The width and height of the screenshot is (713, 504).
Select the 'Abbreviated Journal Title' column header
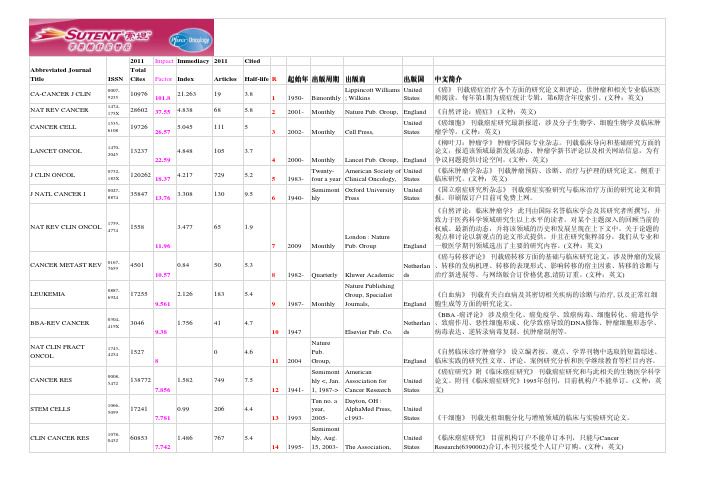(x=61, y=74)
